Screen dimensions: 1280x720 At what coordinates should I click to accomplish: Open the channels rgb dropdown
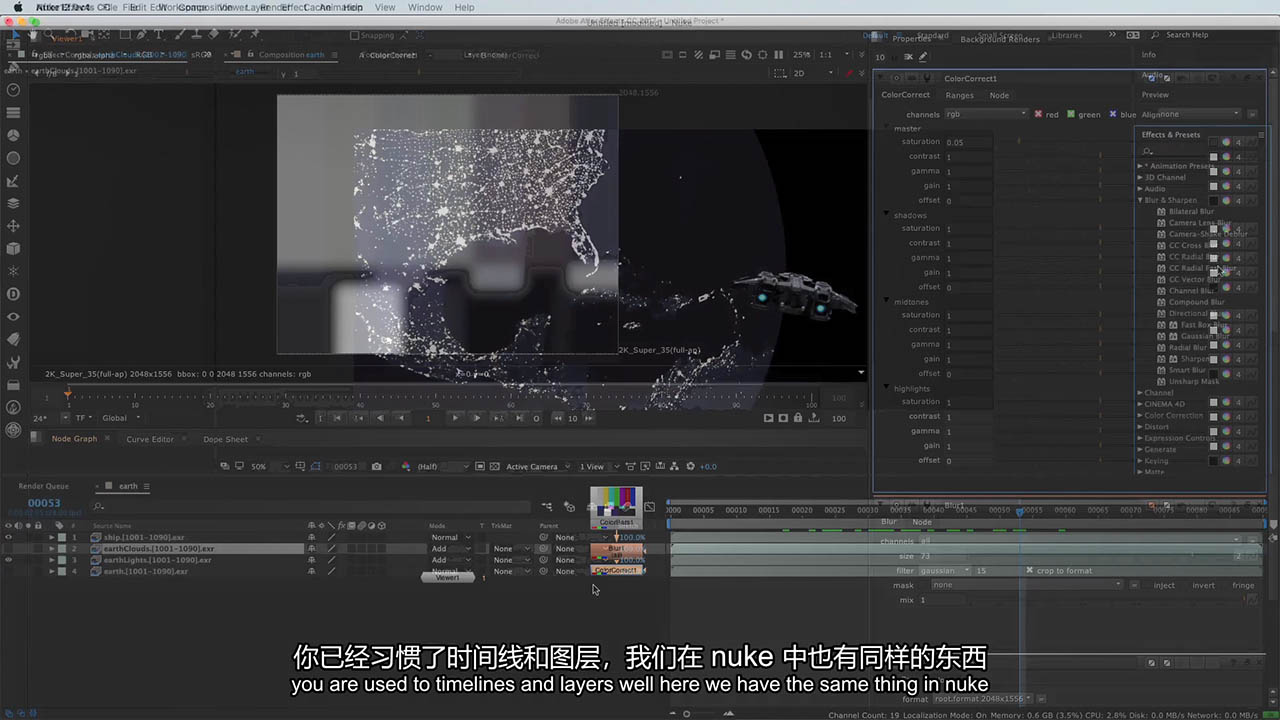986,114
